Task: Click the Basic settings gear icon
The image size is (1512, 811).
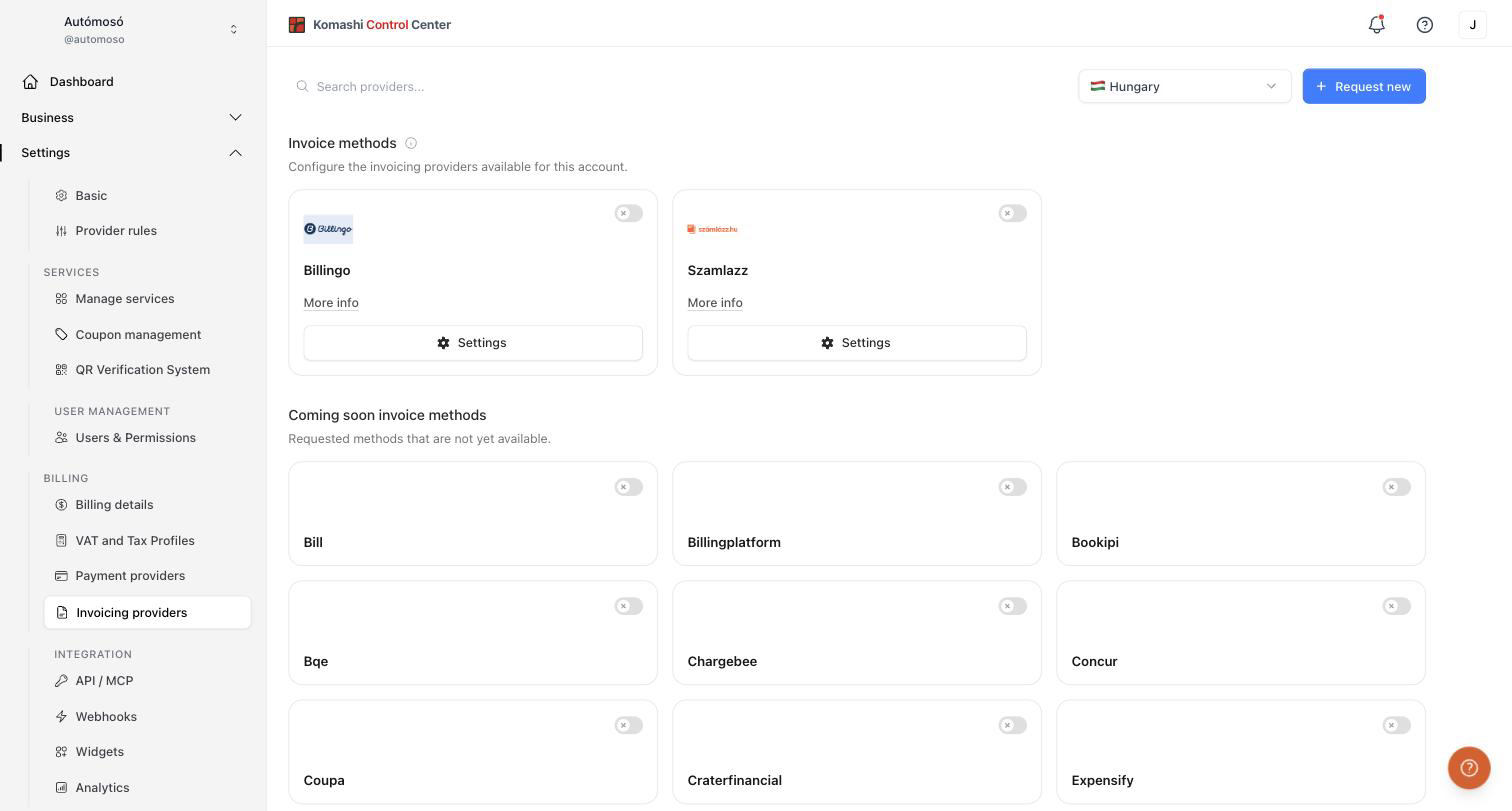Action: pos(61,195)
